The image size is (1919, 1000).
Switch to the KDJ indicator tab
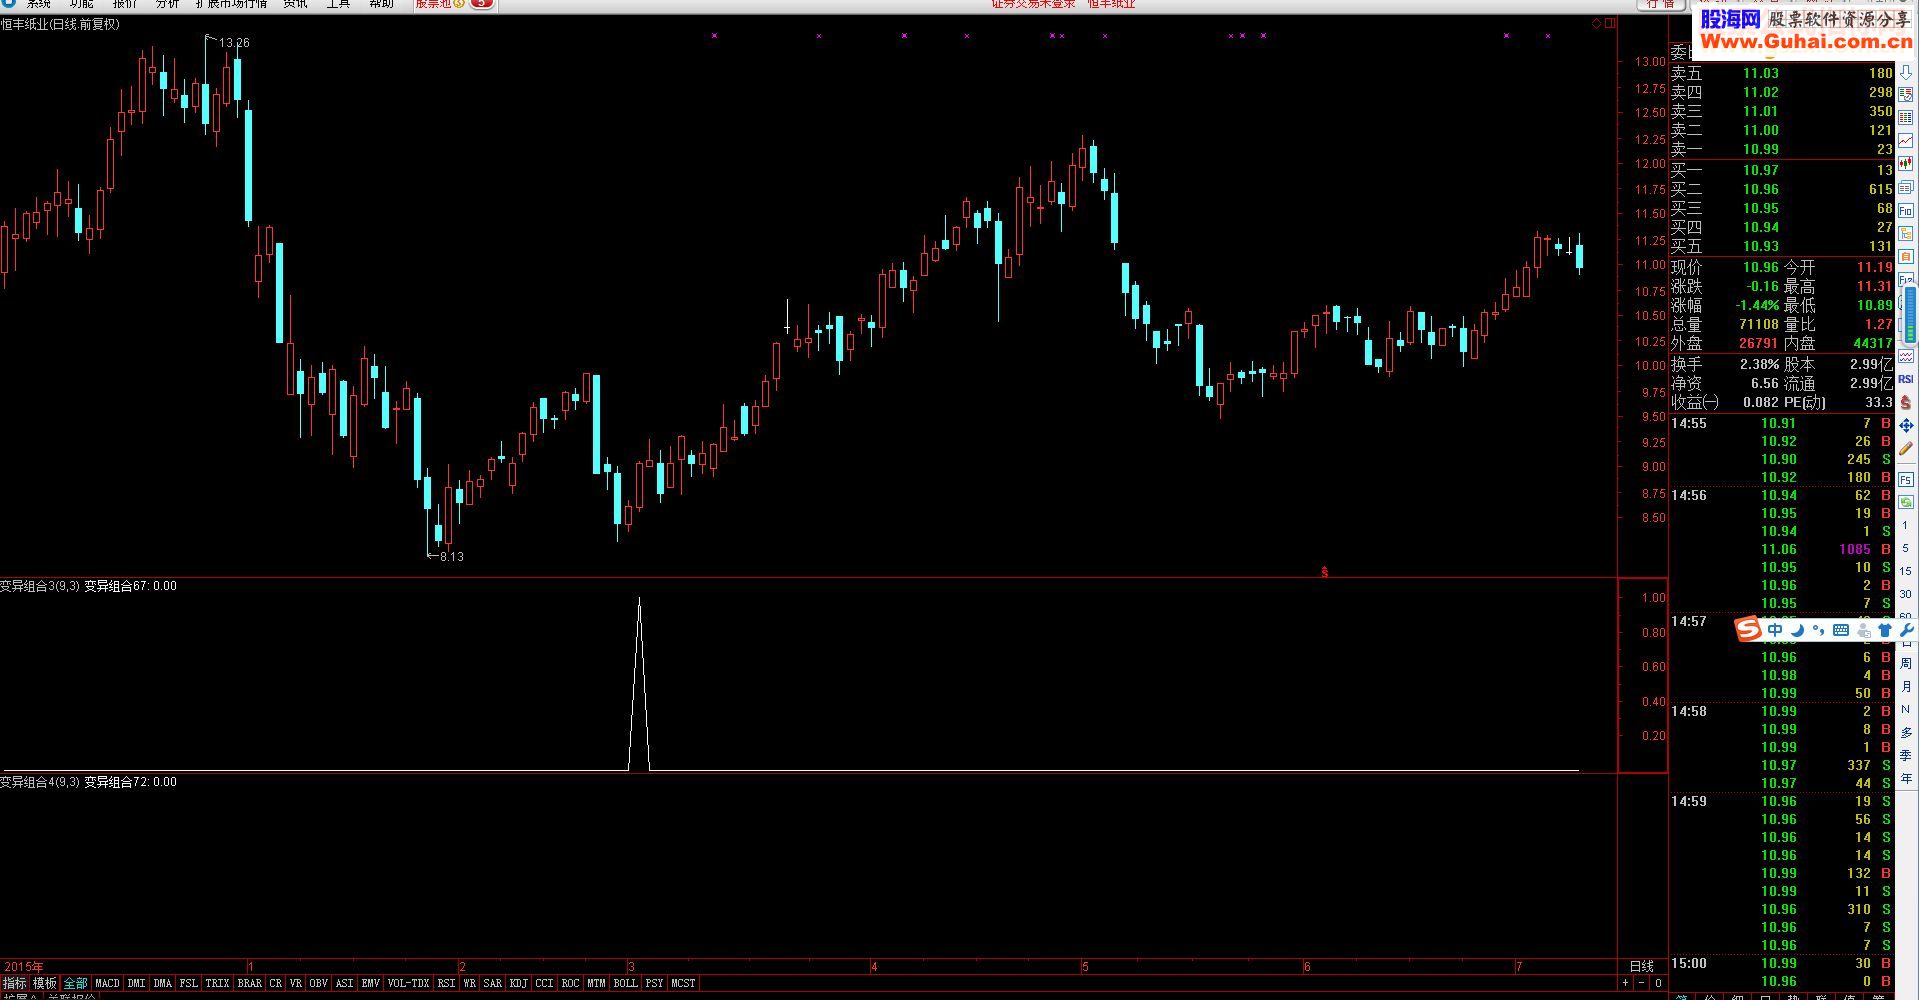(x=518, y=983)
